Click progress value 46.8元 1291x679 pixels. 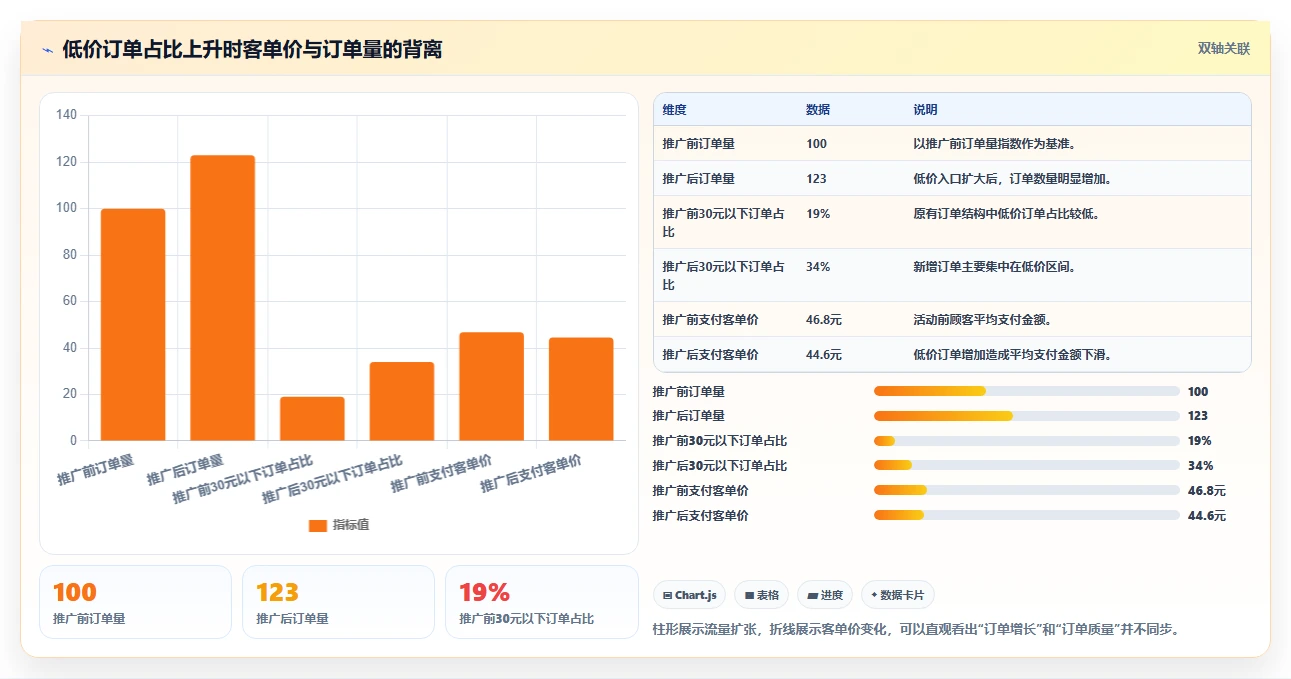tap(1206, 491)
